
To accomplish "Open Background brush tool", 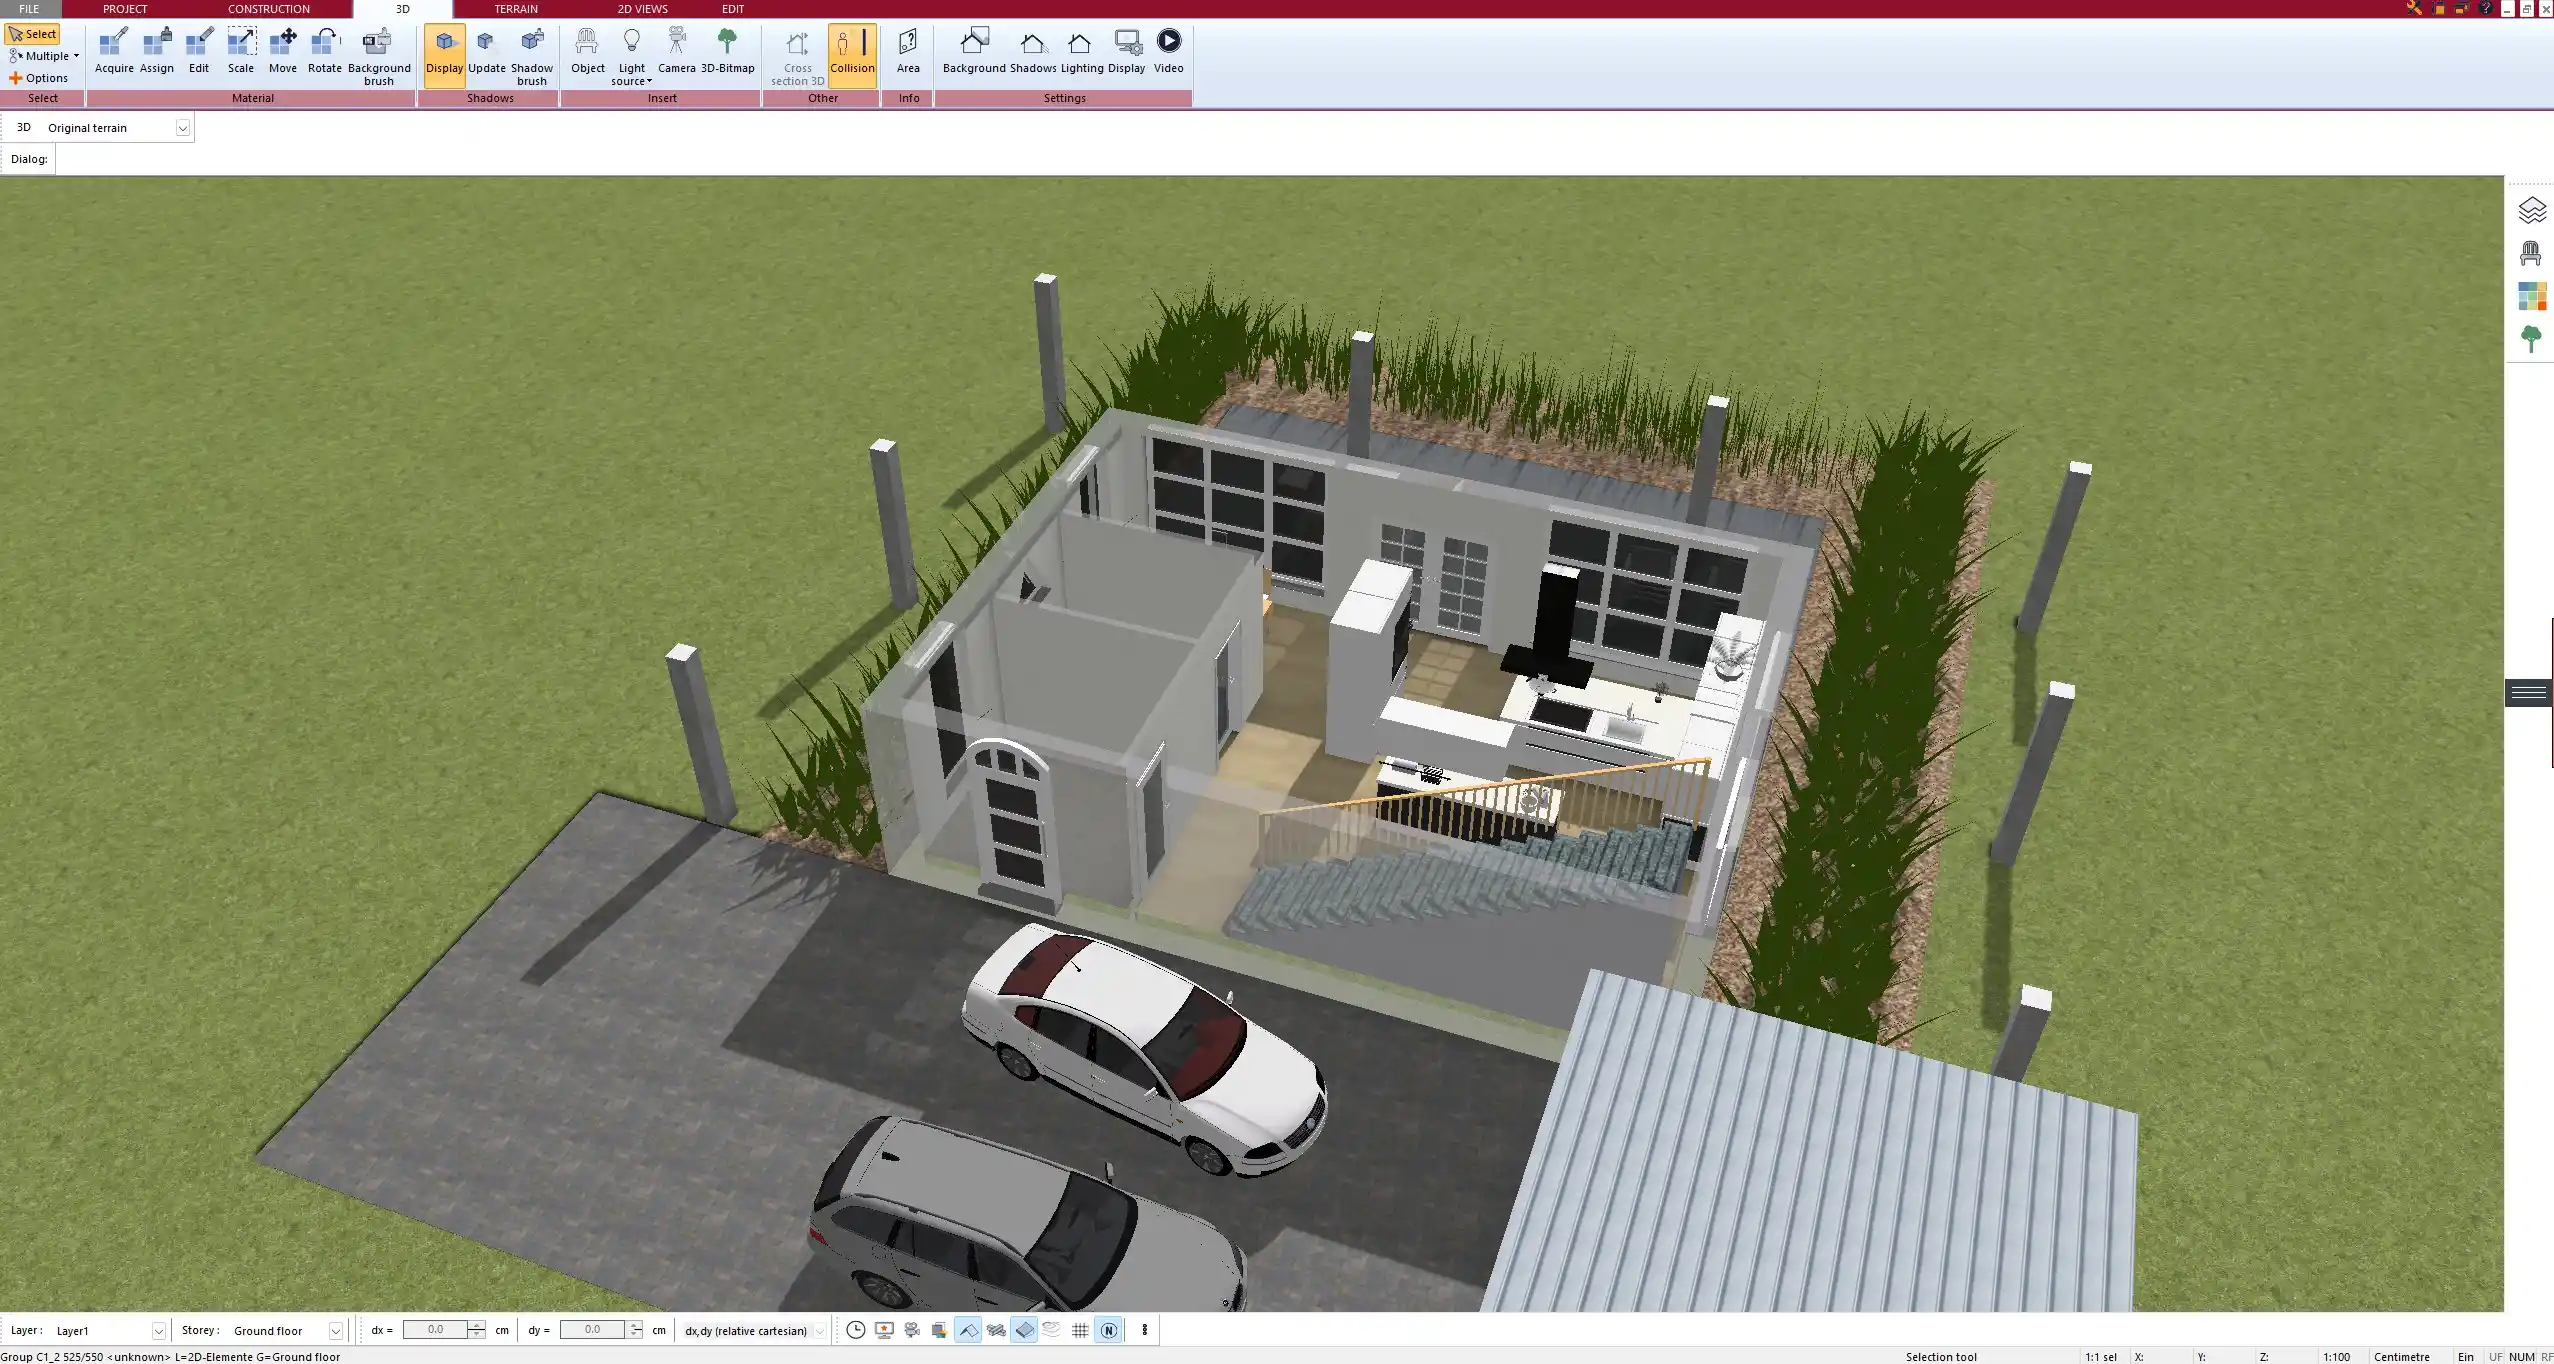I will coord(378,55).
